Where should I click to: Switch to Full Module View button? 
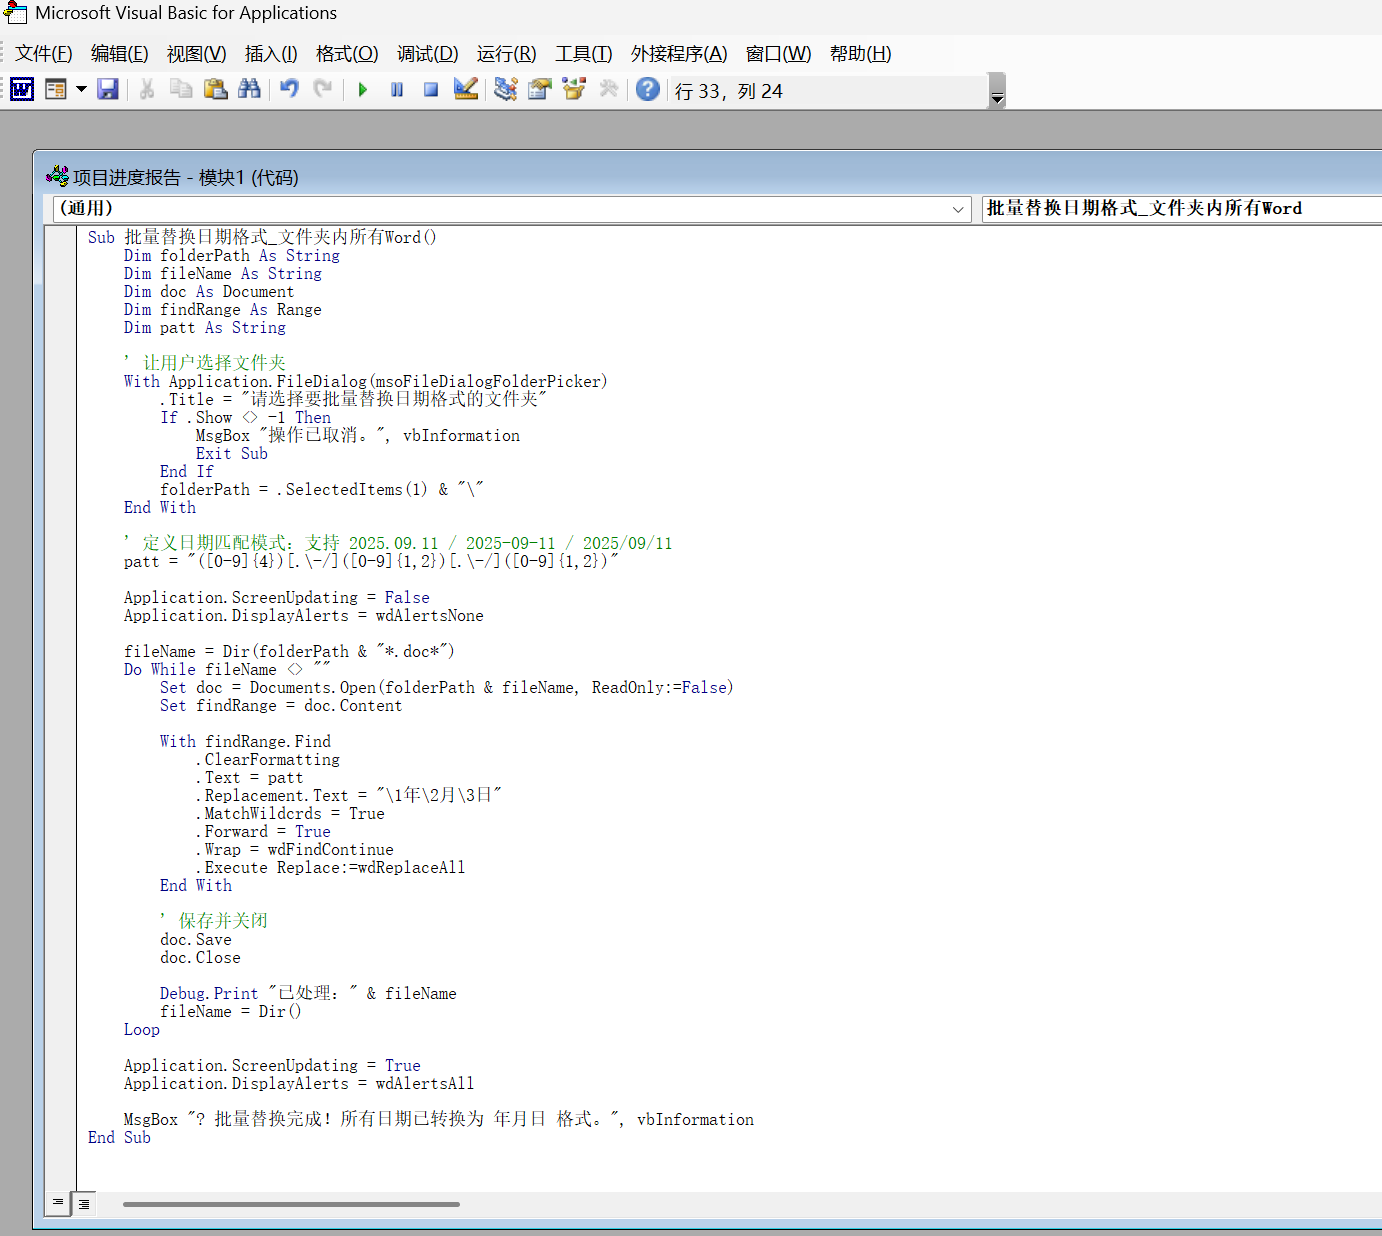pyautogui.click(x=85, y=1203)
